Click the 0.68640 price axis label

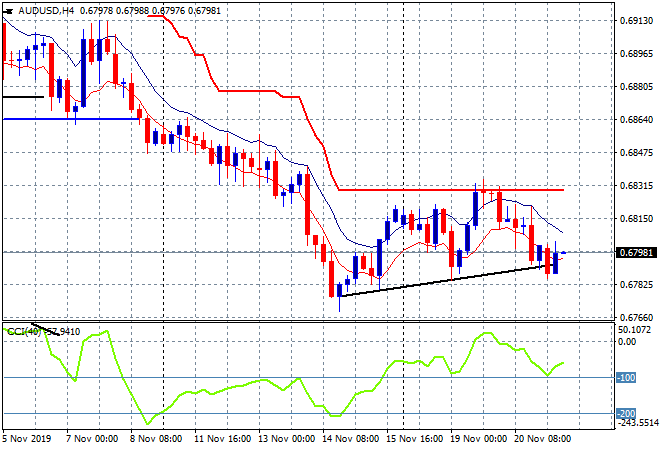coord(637,120)
